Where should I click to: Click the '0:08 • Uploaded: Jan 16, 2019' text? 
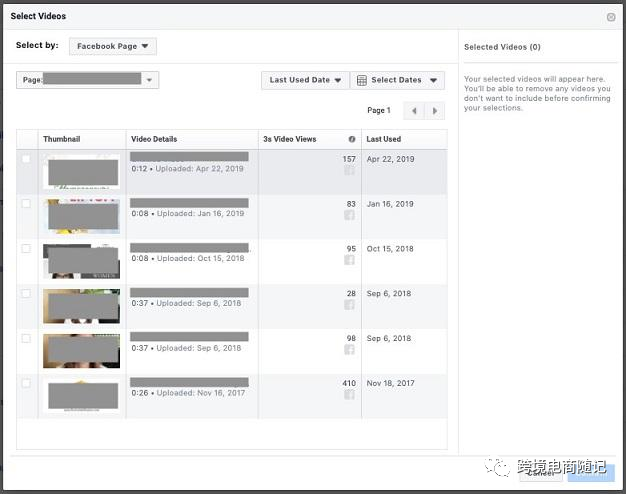click(188, 213)
